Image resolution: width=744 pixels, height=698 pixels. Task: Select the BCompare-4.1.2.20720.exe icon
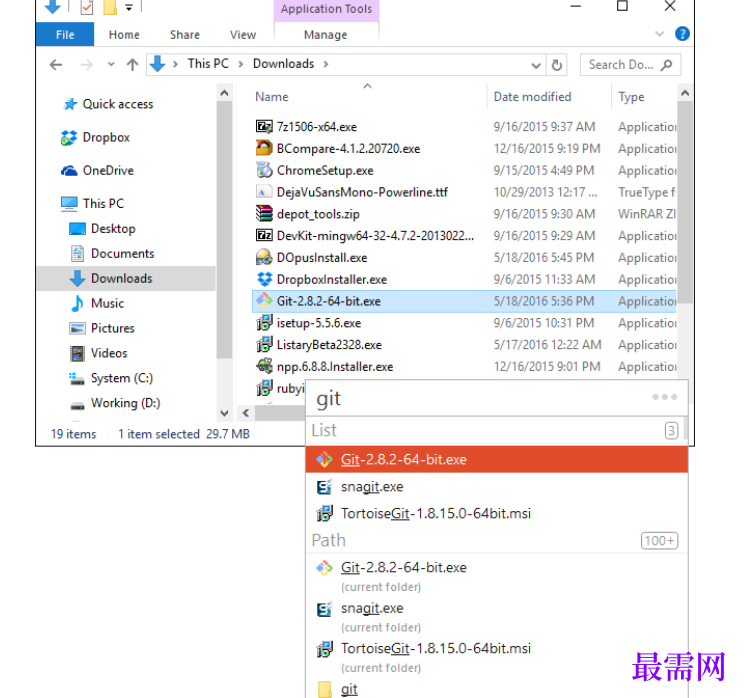point(264,149)
